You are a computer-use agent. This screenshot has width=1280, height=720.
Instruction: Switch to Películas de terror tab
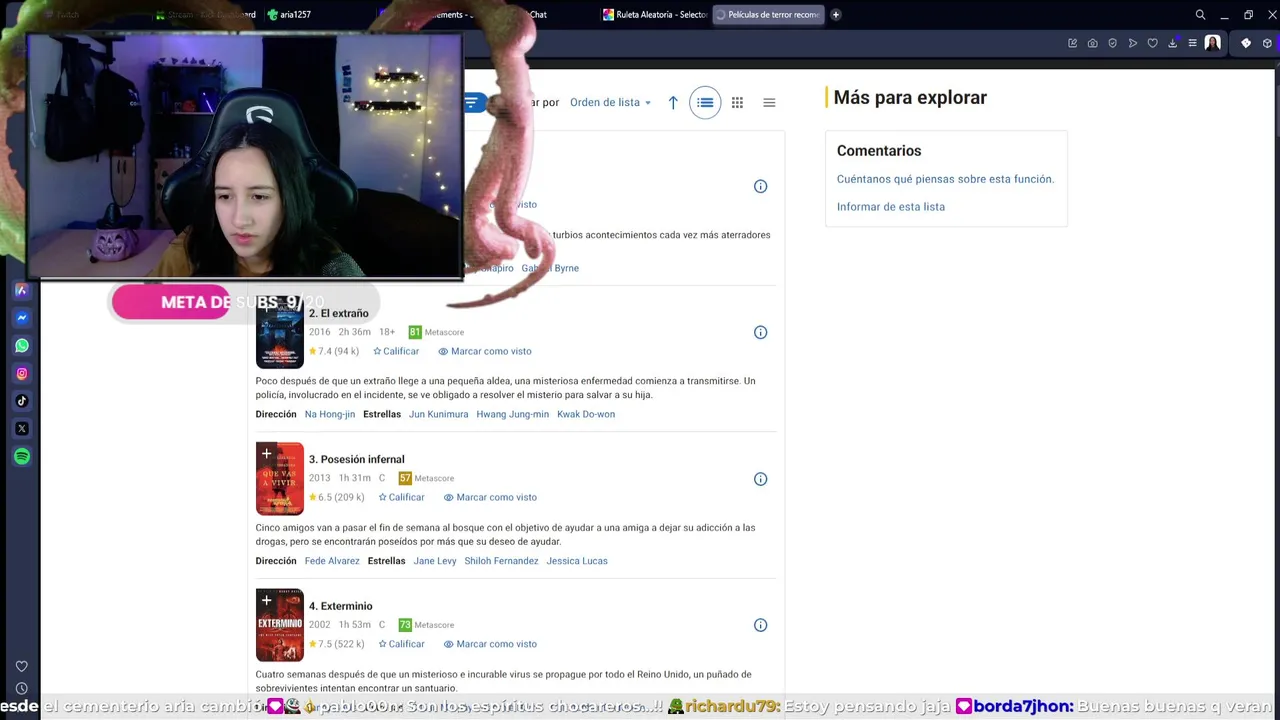pos(768,15)
